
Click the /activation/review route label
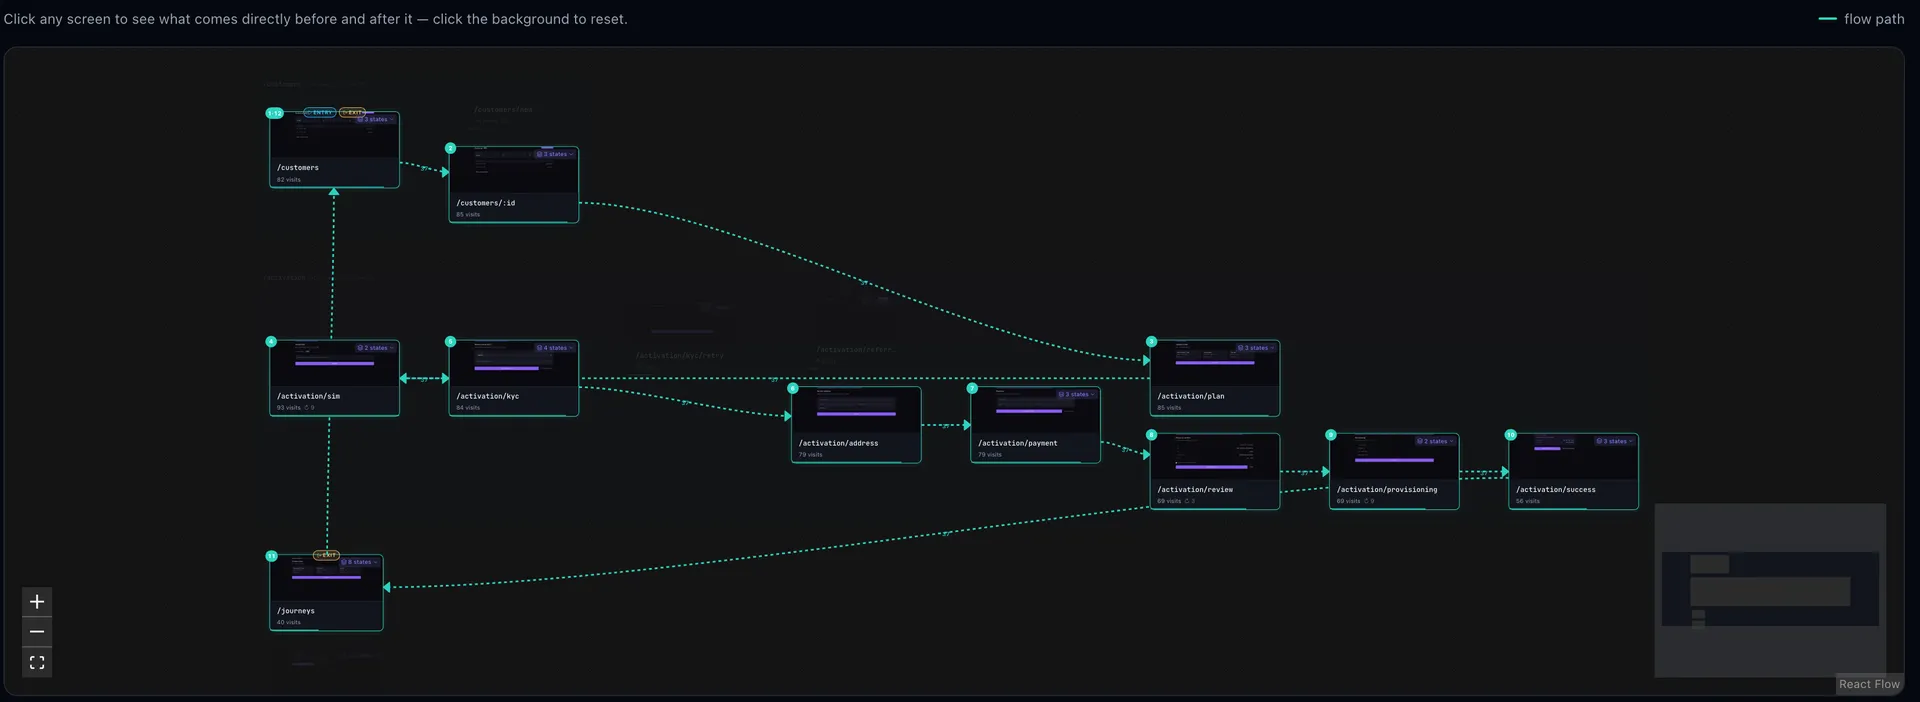click(1195, 490)
